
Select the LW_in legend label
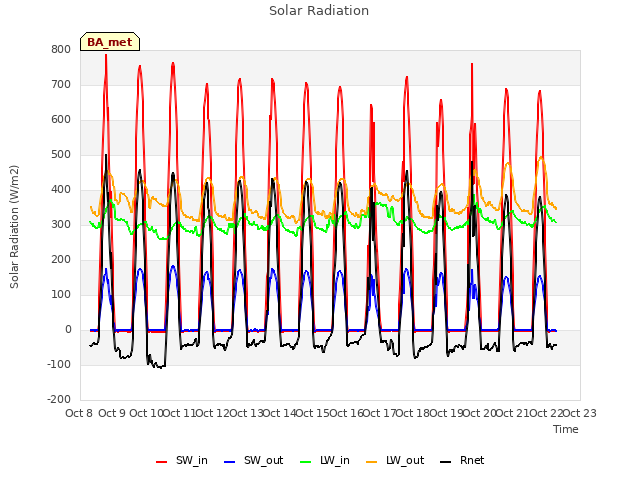[x=335, y=460]
